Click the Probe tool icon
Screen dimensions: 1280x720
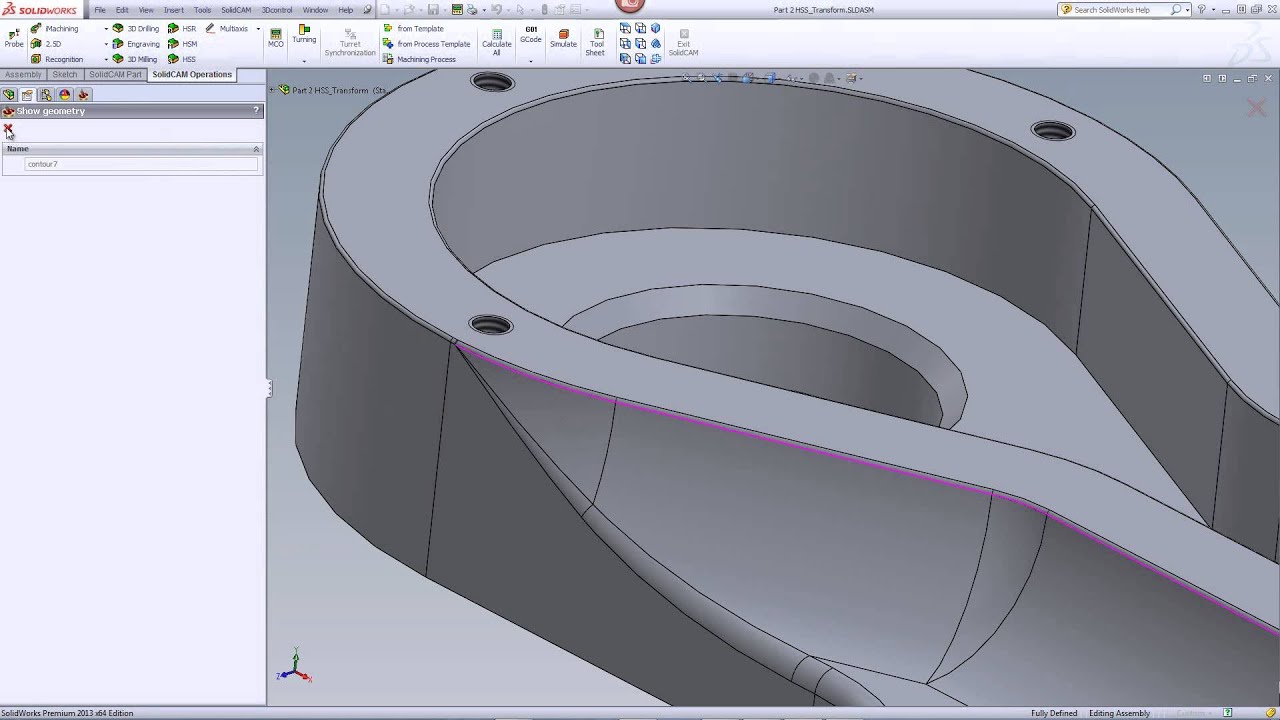click(14, 38)
